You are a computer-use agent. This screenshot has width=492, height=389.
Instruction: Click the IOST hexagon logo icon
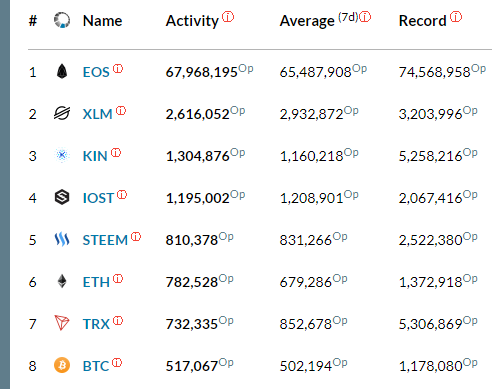click(62, 197)
